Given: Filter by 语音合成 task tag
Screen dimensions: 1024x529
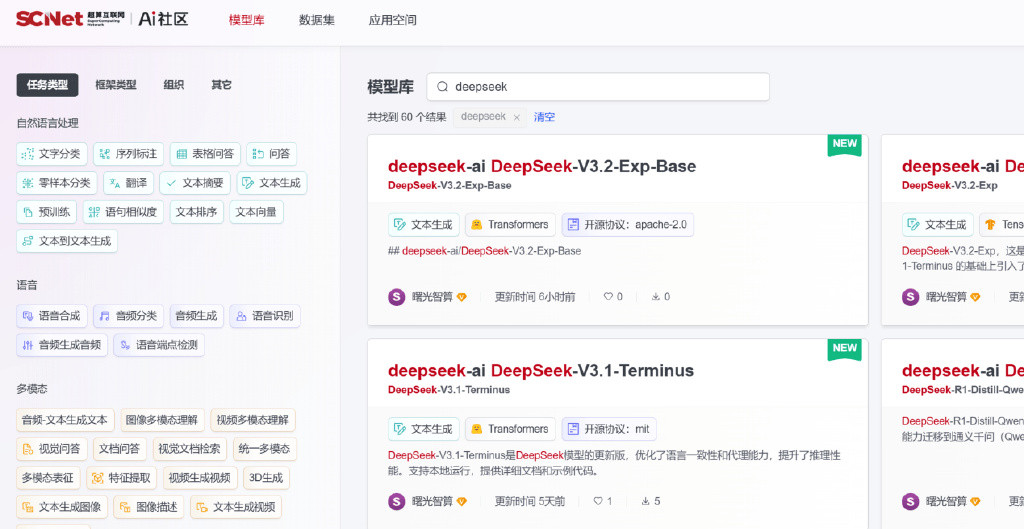Looking at the screenshot, I should (52, 316).
